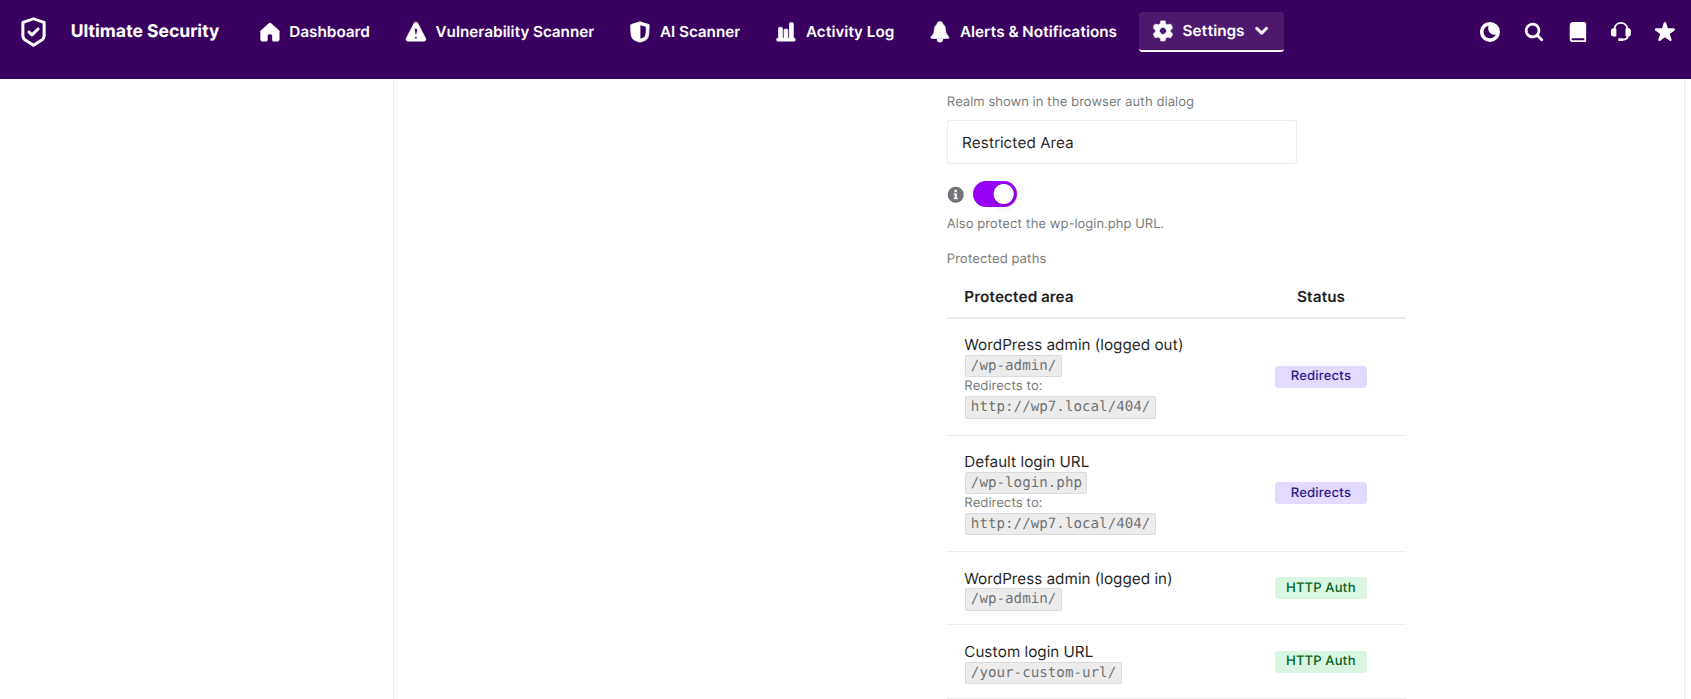
Task: Click the star icon in header
Action: pos(1665,32)
